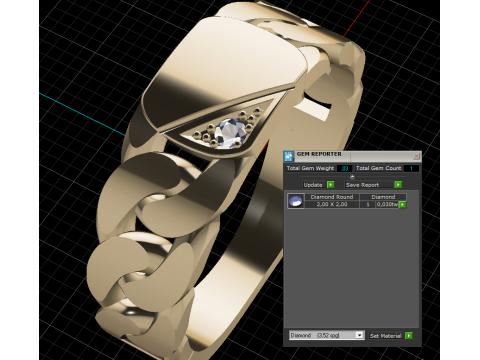Click the '0,030tw' weight cell
This screenshot has width=480, height=360.
pos(387,204)
